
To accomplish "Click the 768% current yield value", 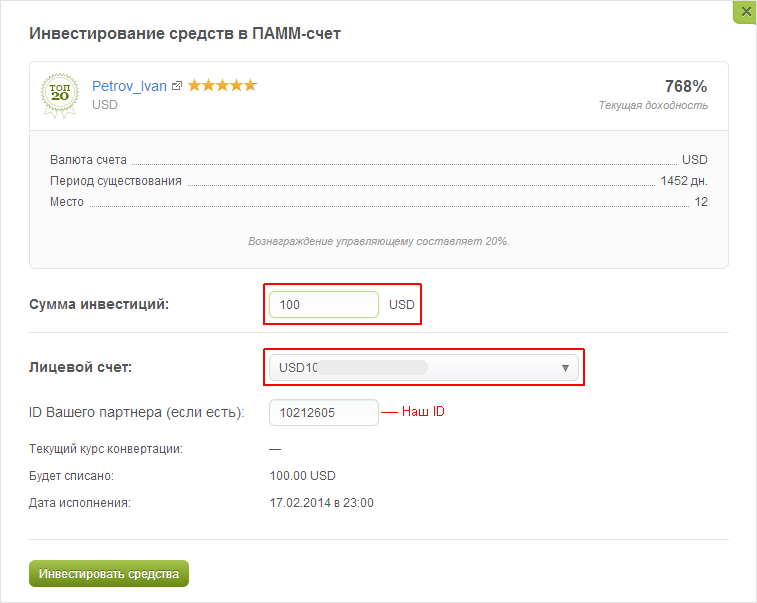I will (686, 86).
